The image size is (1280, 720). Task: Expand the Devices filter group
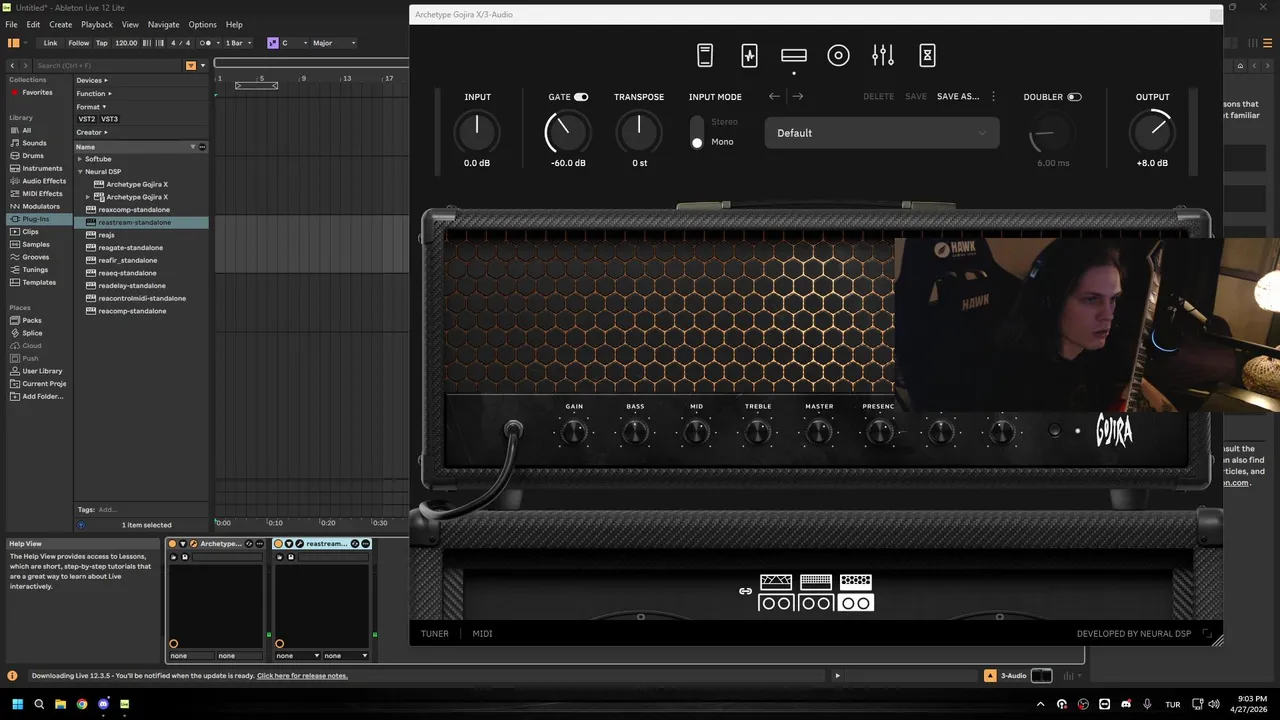(92, 80)
